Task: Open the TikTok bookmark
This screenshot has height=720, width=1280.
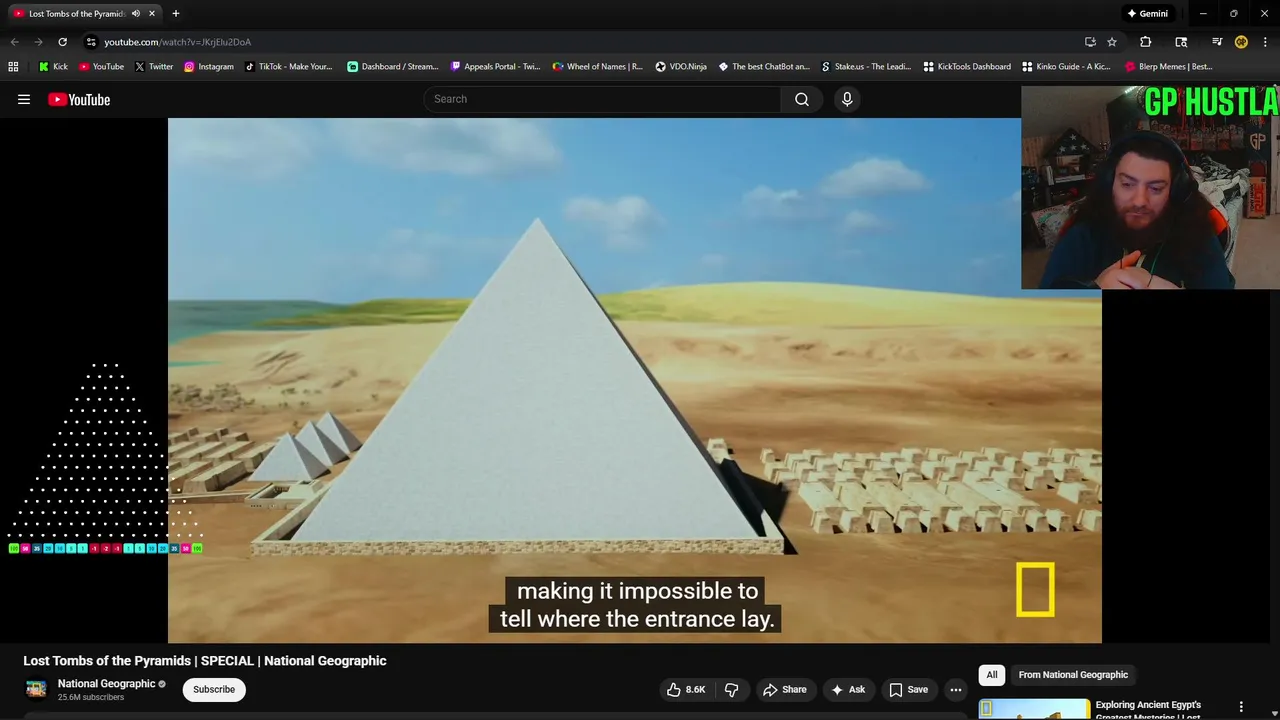Action: coord(288,67)
